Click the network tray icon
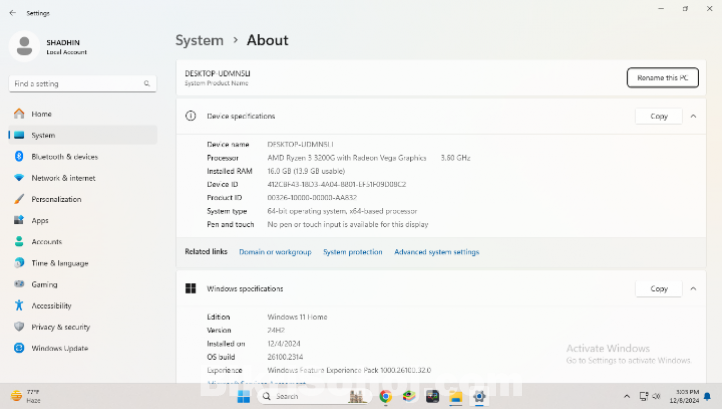The height and width of the screenshot is (409, 722). tap(644, 396)
